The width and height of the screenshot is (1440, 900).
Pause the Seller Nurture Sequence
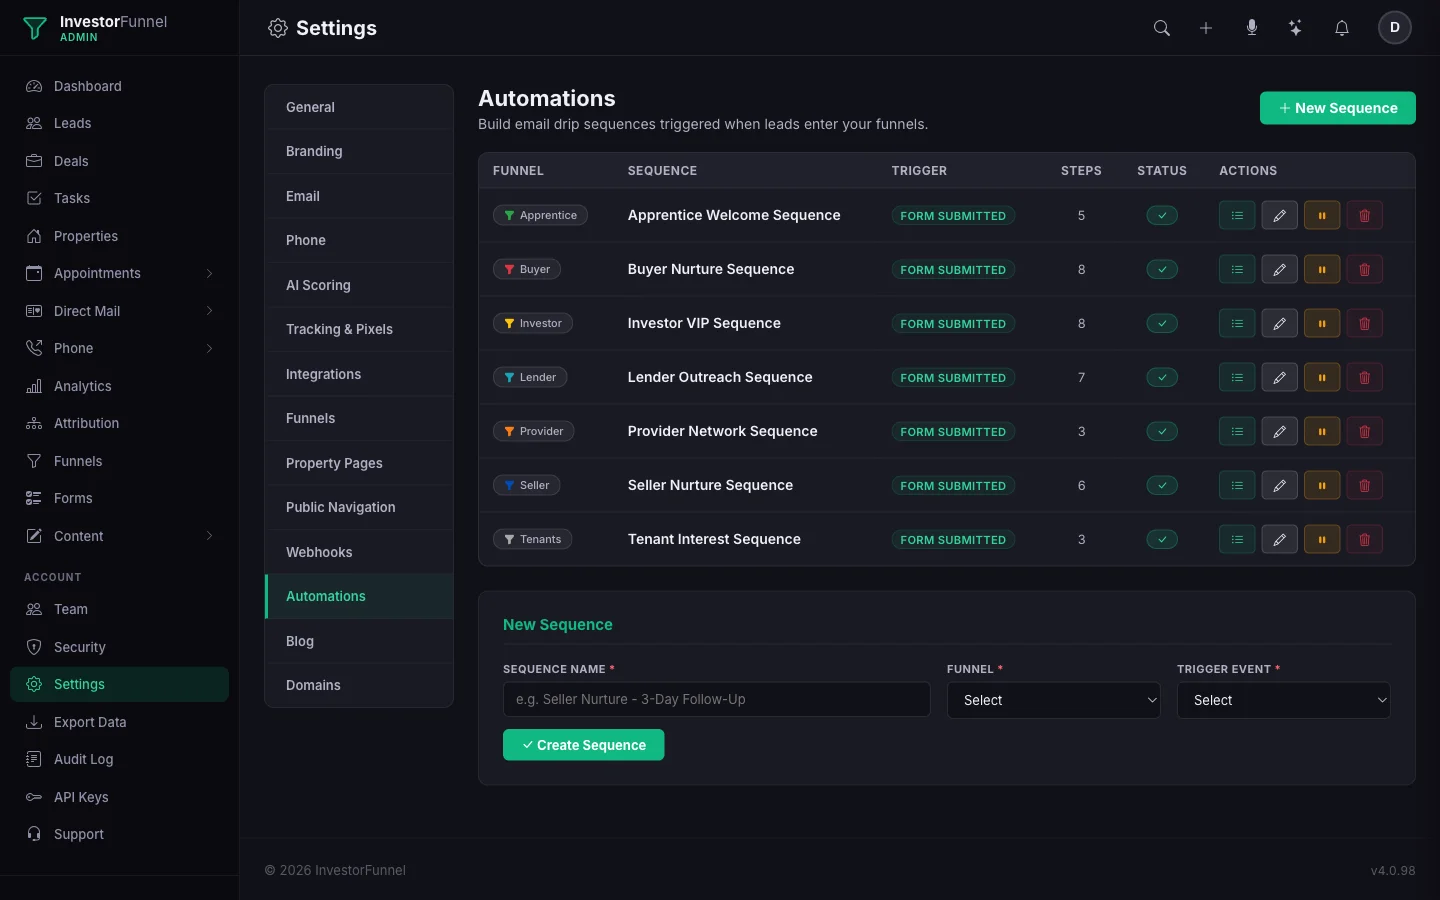pyautogui.click(x=1322, y=486)
